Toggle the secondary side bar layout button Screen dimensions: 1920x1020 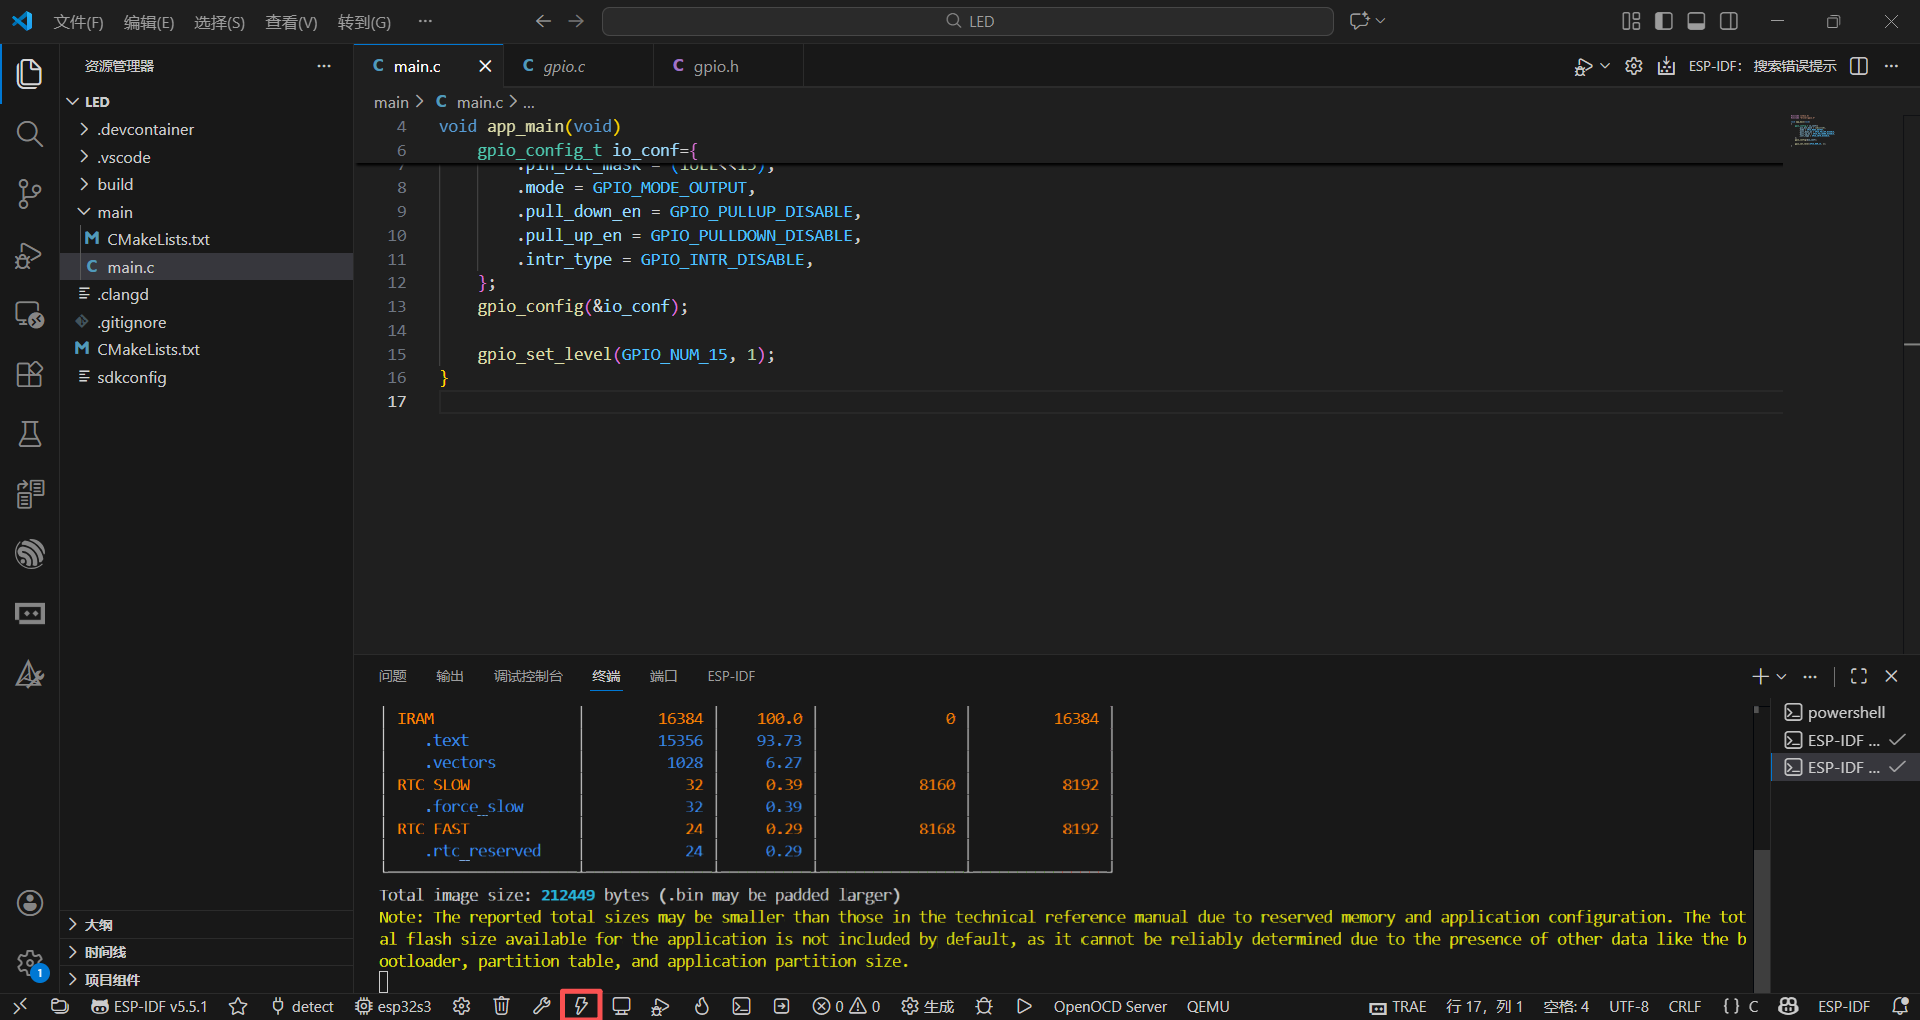[1729, 21]
